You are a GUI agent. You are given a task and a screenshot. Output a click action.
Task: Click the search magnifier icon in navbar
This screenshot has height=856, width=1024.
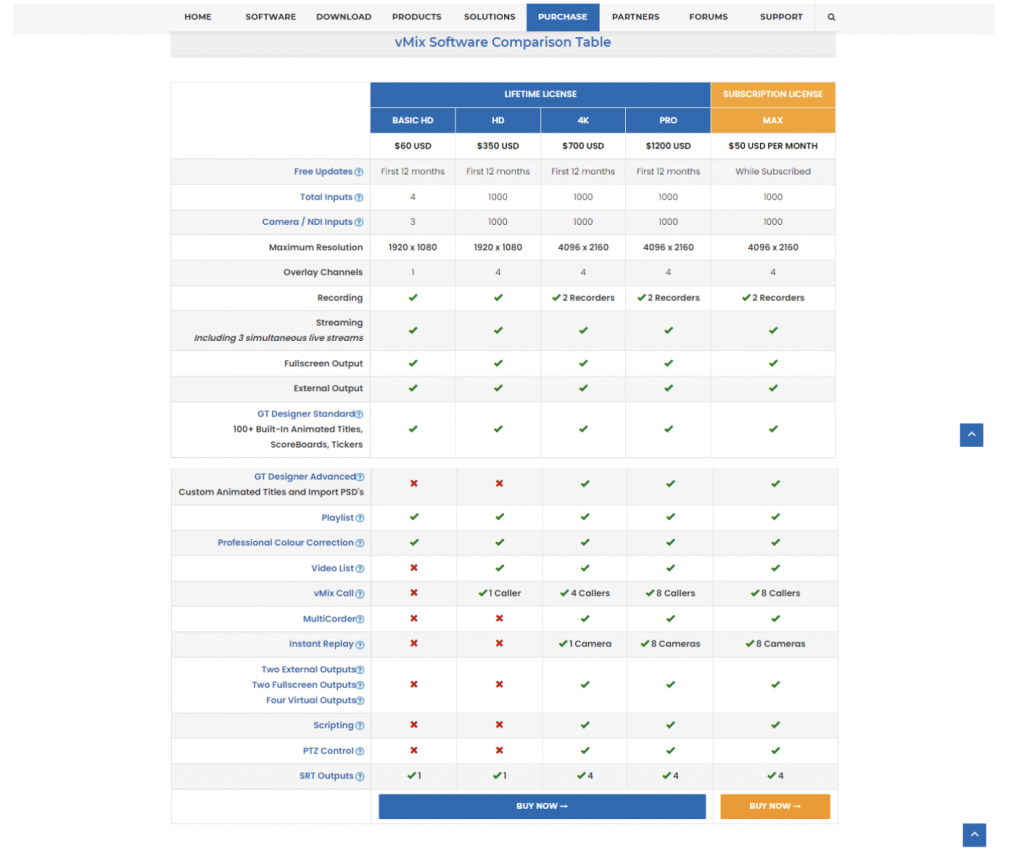point(831,17)
